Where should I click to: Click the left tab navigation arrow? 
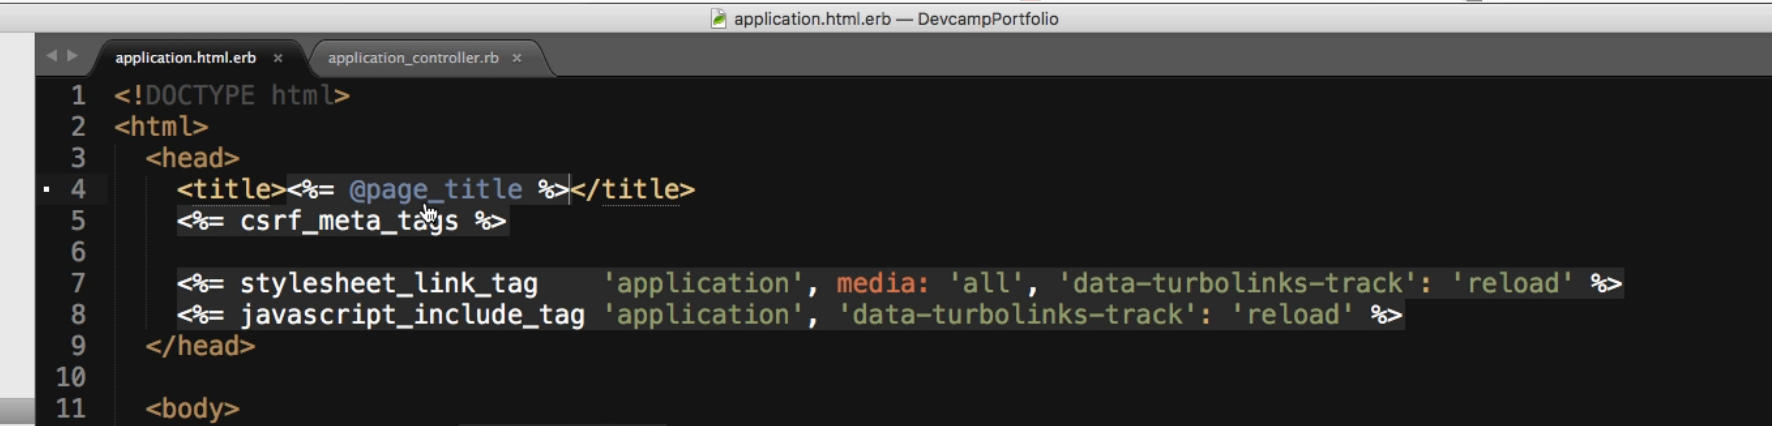tap(51, 56)
